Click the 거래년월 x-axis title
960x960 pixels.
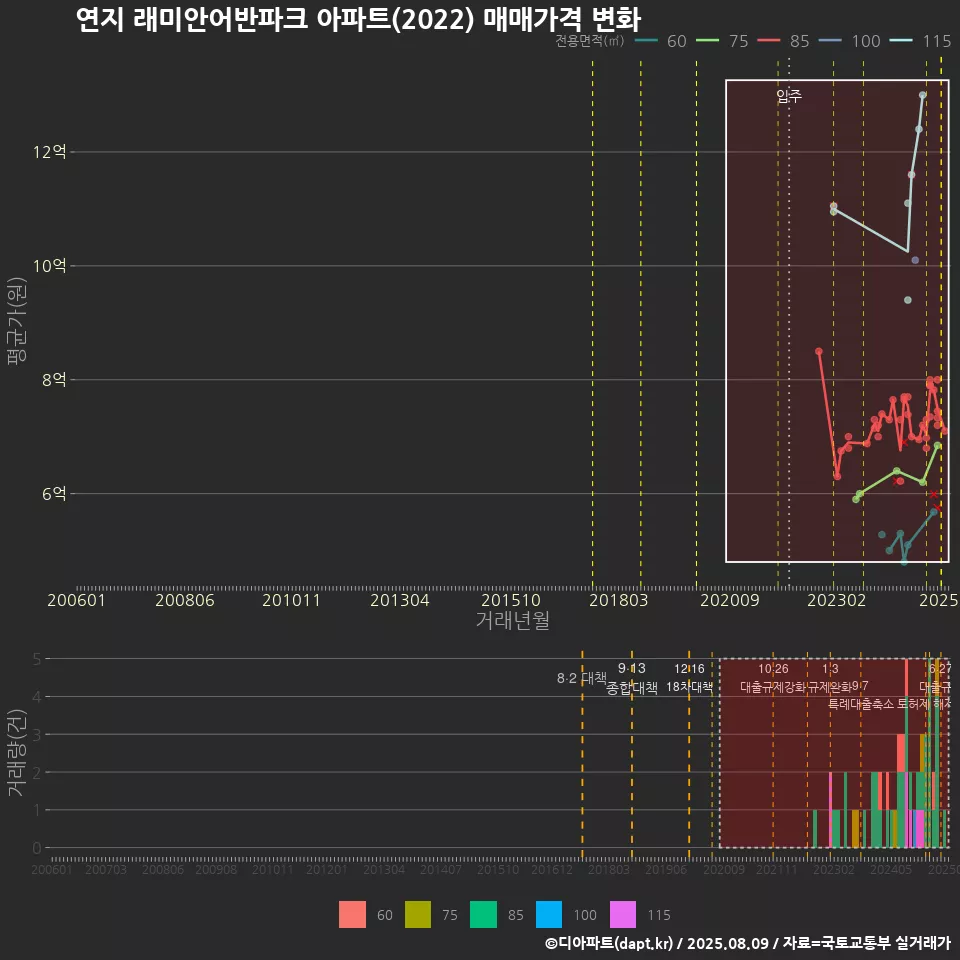click(512, 620)
